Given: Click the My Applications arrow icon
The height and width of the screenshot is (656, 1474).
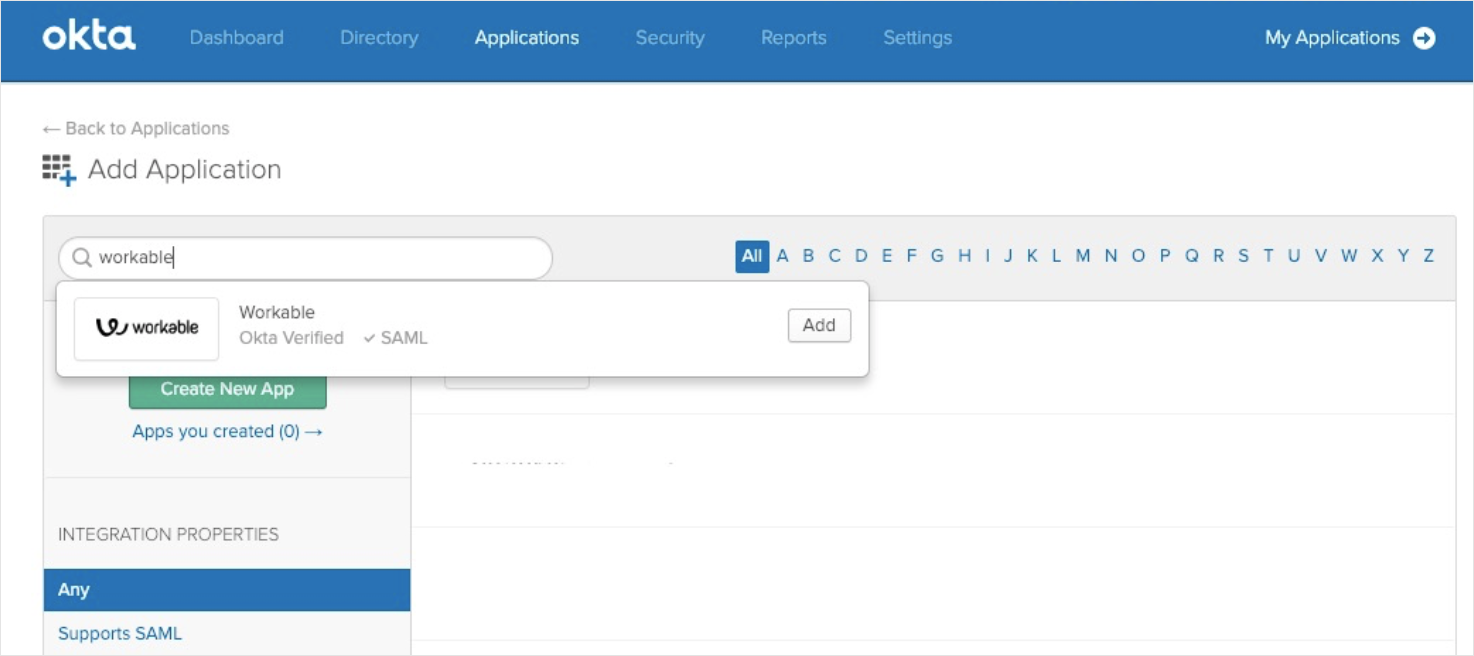Looking at the screenshot, I should click(1423, 38).
